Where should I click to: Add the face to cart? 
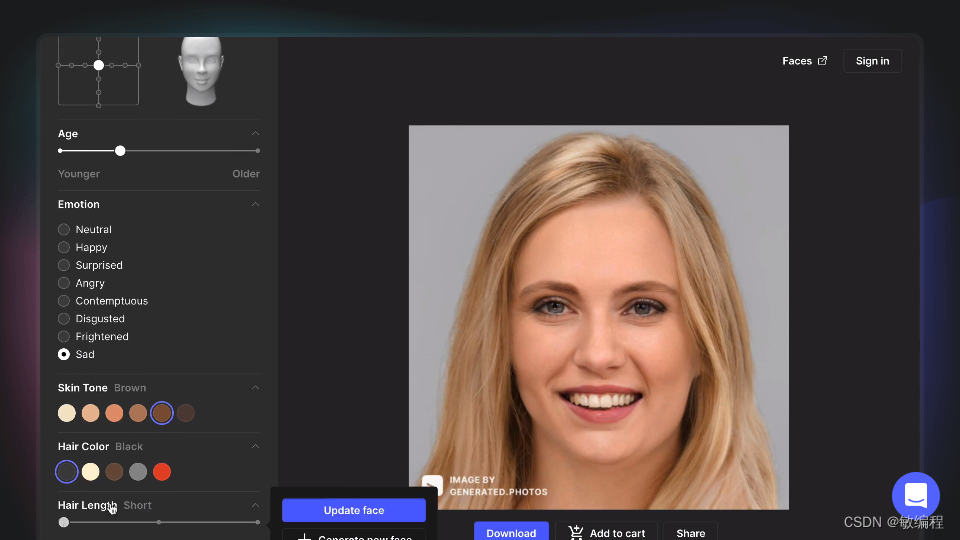[606, 532]
